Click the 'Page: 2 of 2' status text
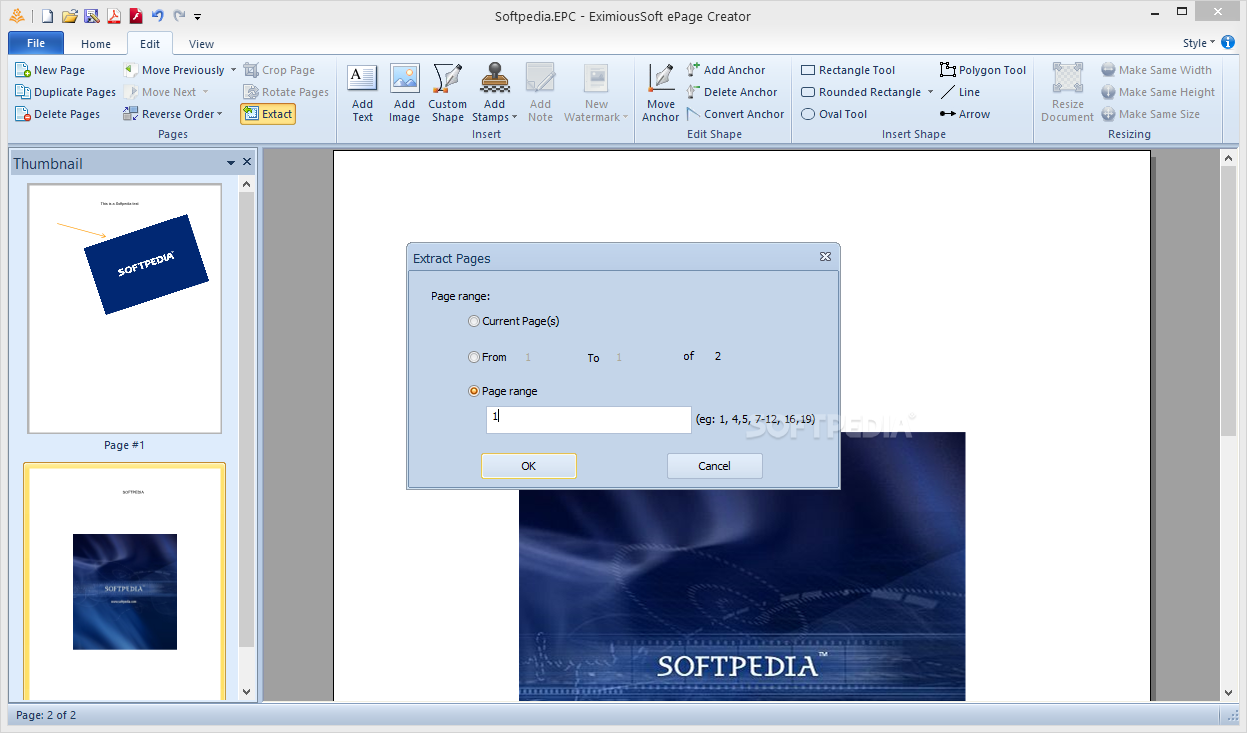Viewport: 1247px width, 733px height. click(x=46, y=715)
